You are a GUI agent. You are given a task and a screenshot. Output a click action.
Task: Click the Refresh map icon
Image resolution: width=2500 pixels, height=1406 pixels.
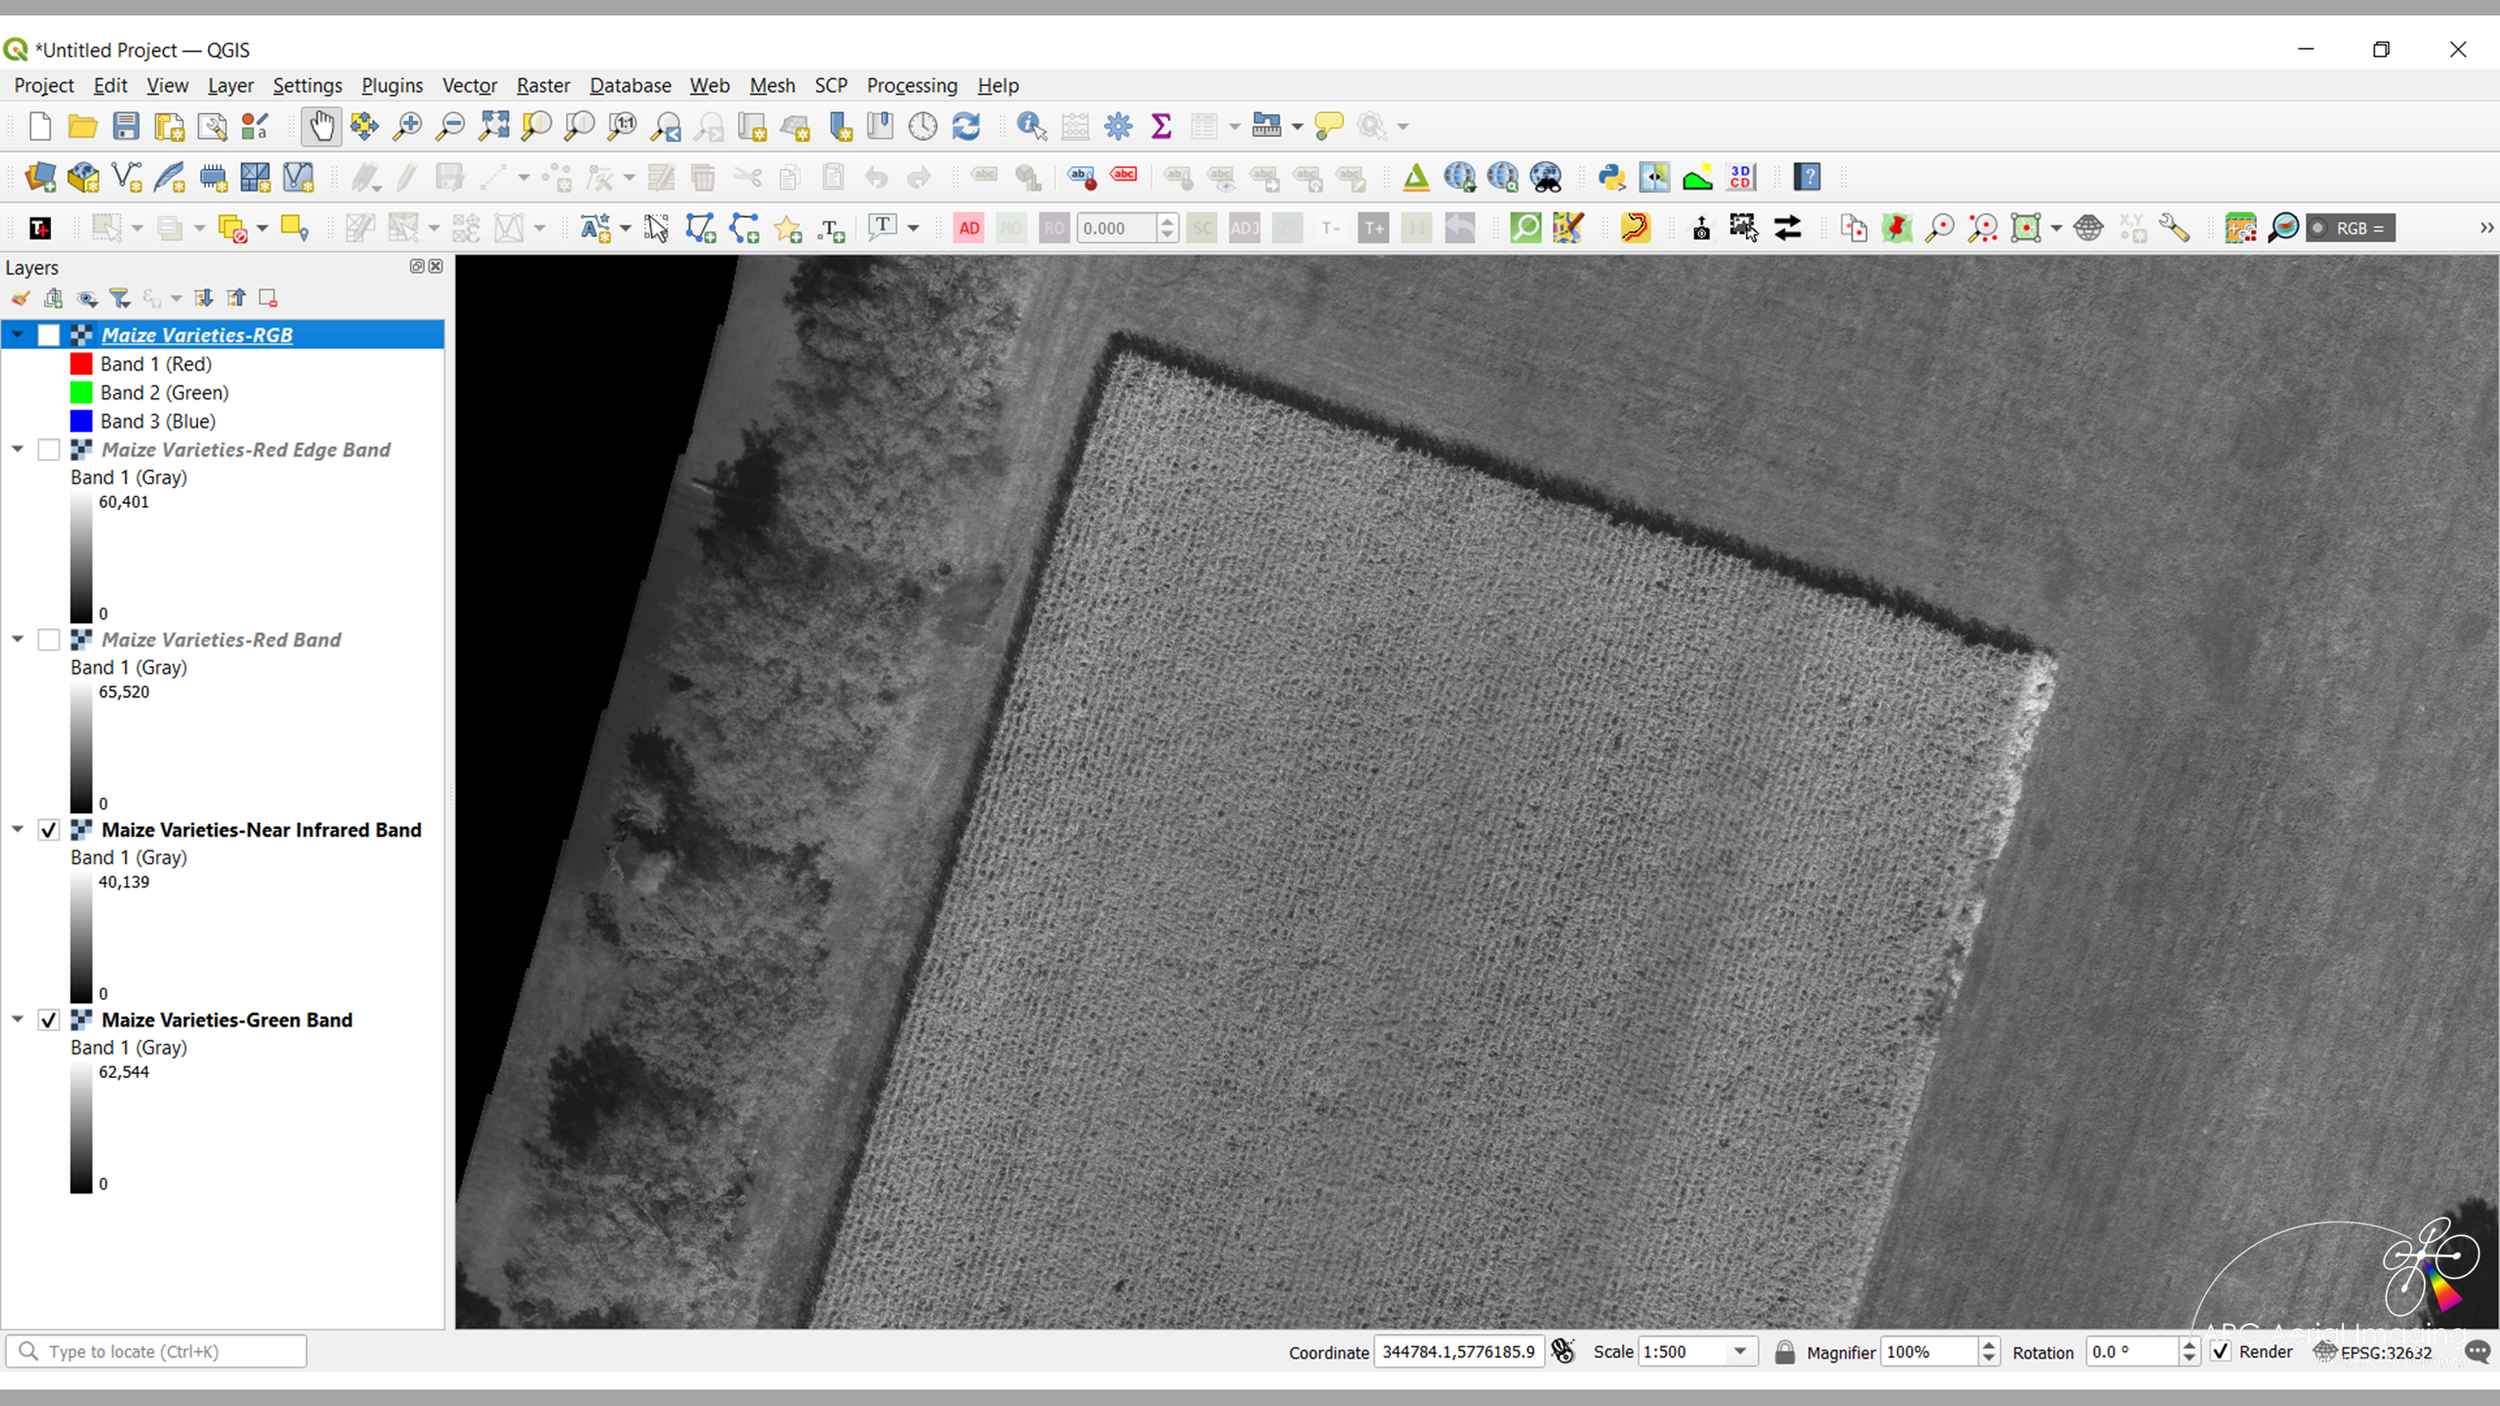point(966,126)
